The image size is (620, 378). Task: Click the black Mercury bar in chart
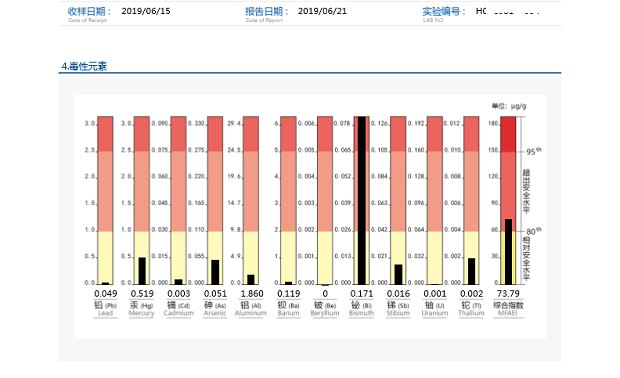pos(142,271)
